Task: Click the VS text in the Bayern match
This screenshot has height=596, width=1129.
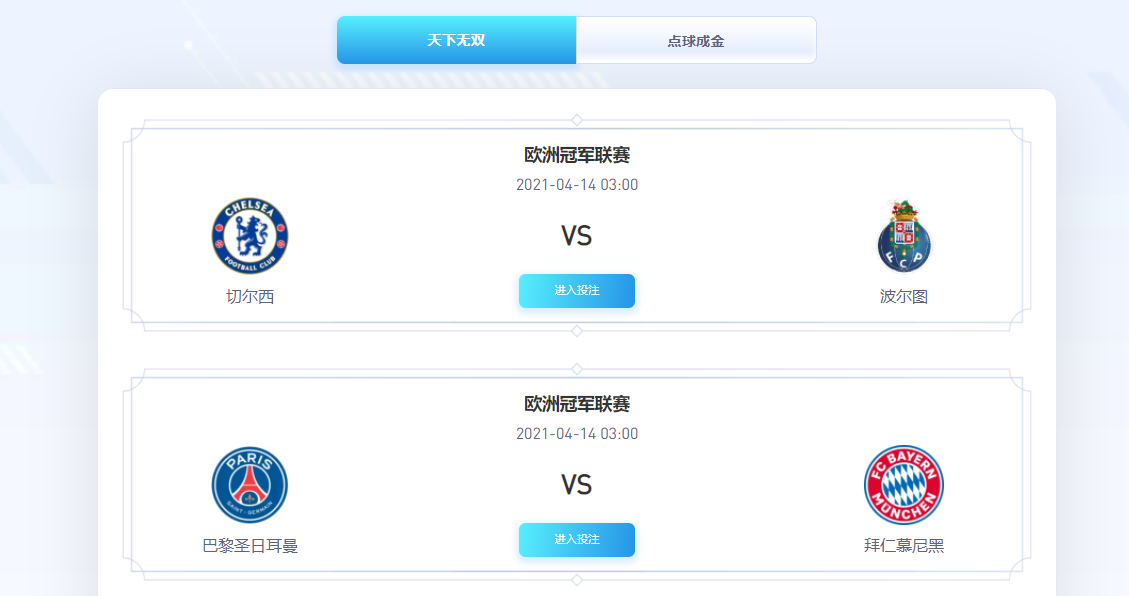Action: pos(576,484)
